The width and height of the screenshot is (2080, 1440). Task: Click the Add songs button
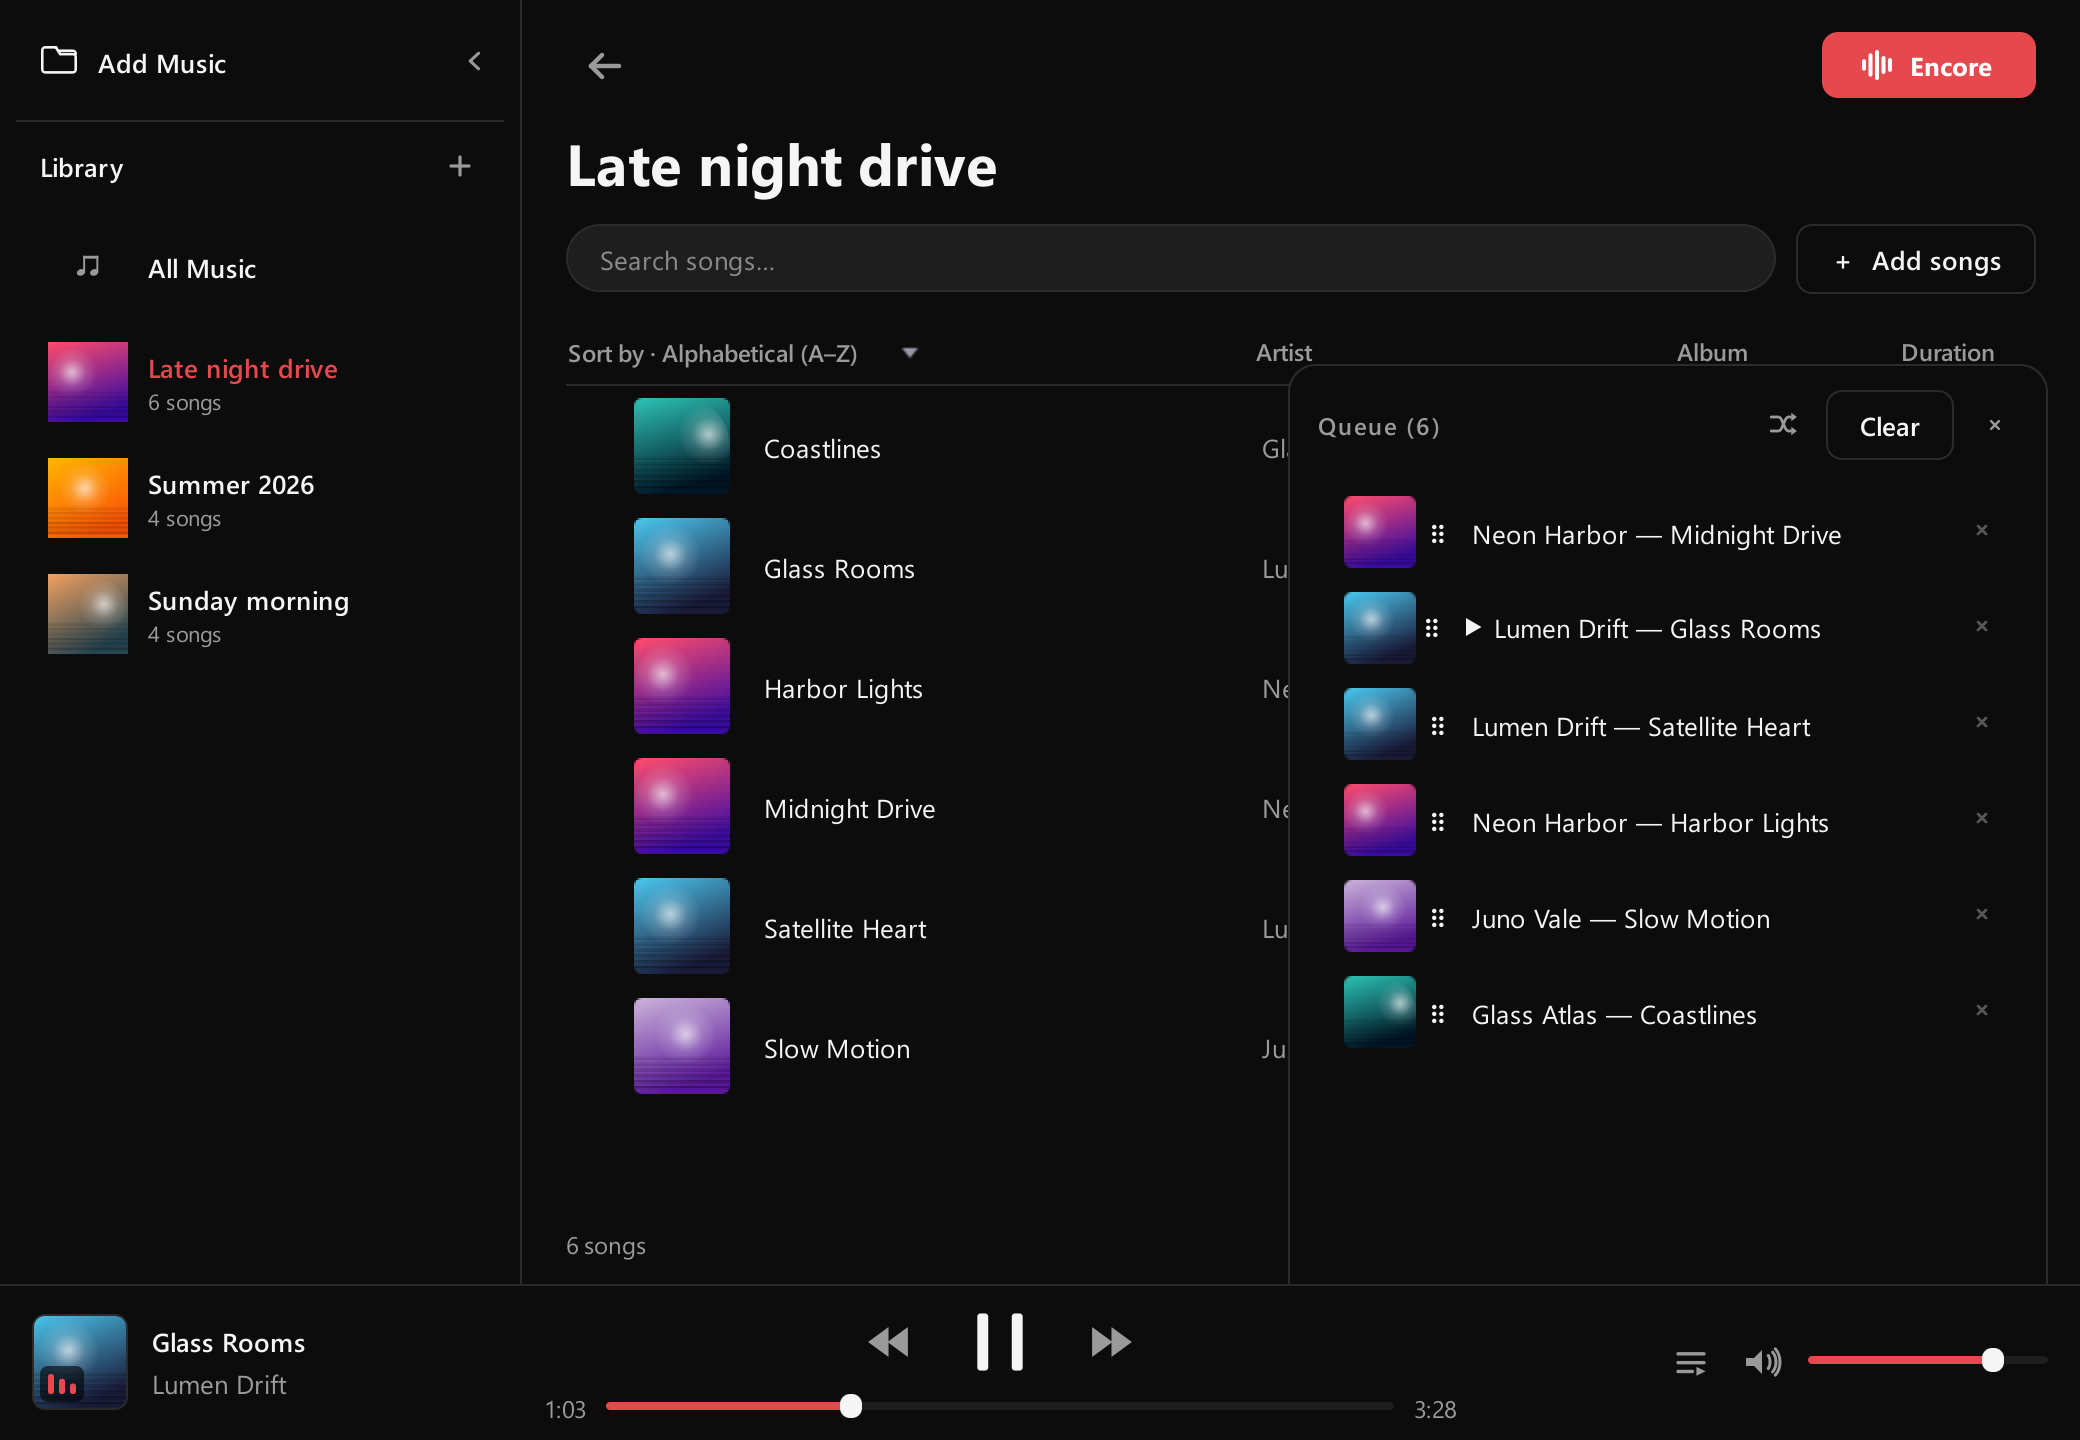click(x=1915, y=259)
